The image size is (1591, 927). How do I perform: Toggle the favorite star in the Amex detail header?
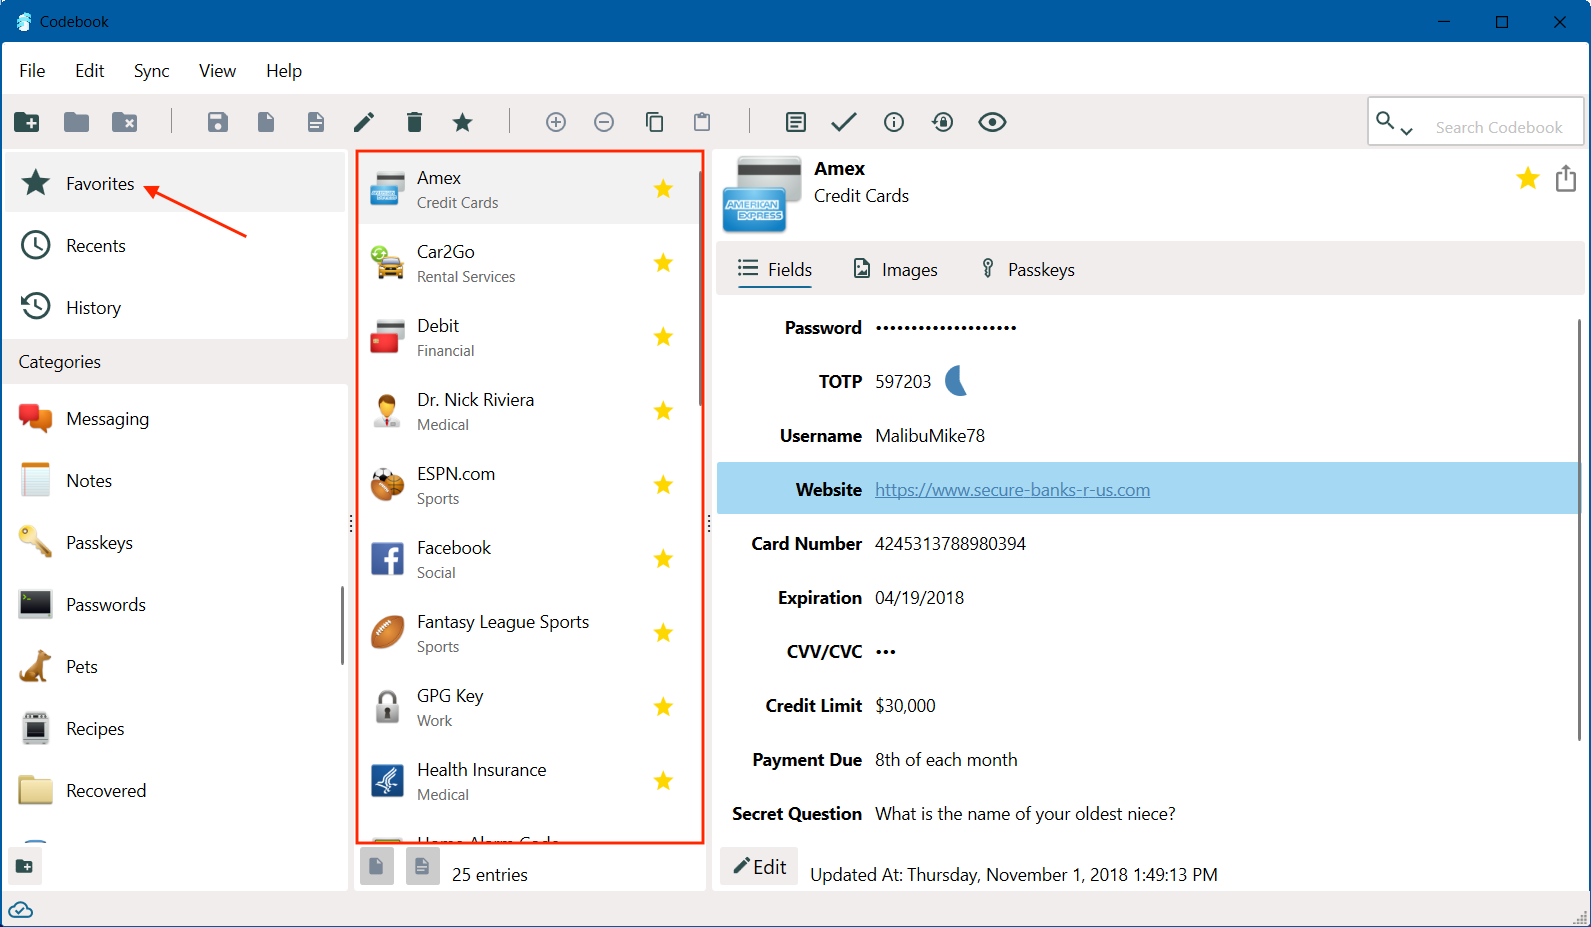coord(1528,178)
